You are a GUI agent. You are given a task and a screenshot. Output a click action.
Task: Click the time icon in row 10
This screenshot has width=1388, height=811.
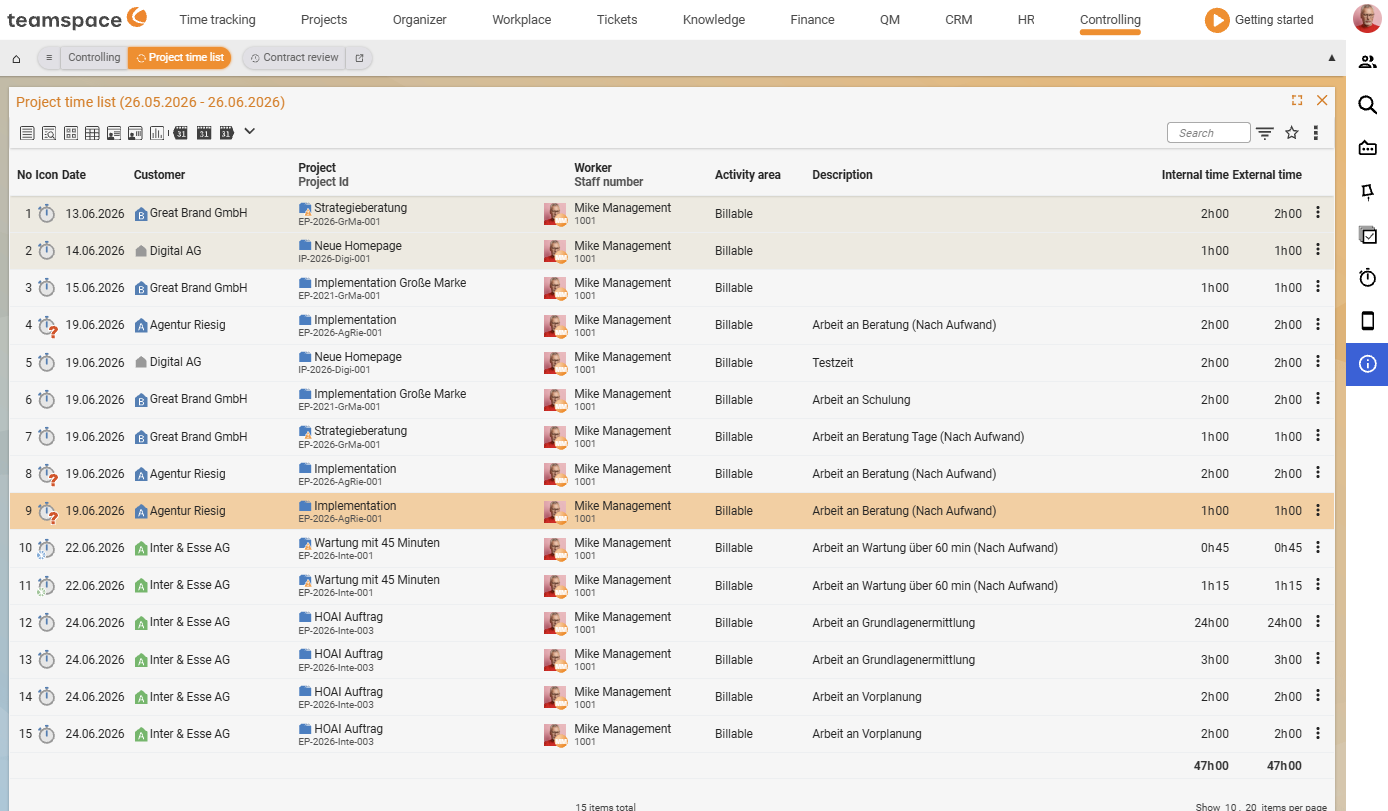46,549
